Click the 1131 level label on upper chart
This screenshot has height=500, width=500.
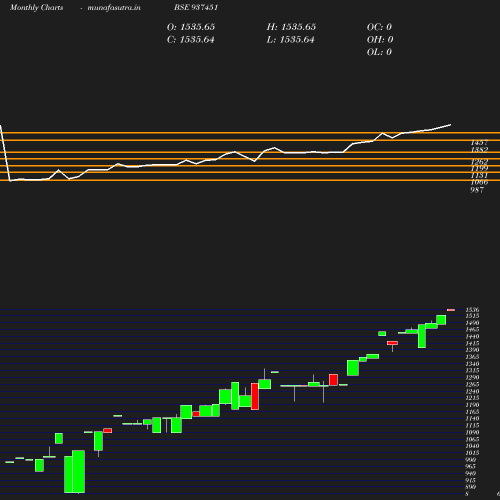[x=479, y=175]
